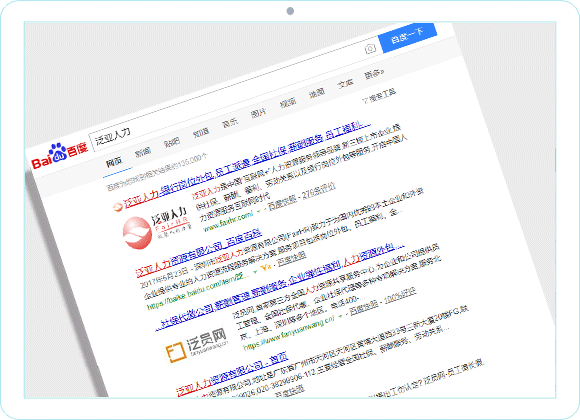This screenshot has width=580, height=420.
Task: Expand the arrow next to www.fairhr.com
Action: (x=259, y=211)
